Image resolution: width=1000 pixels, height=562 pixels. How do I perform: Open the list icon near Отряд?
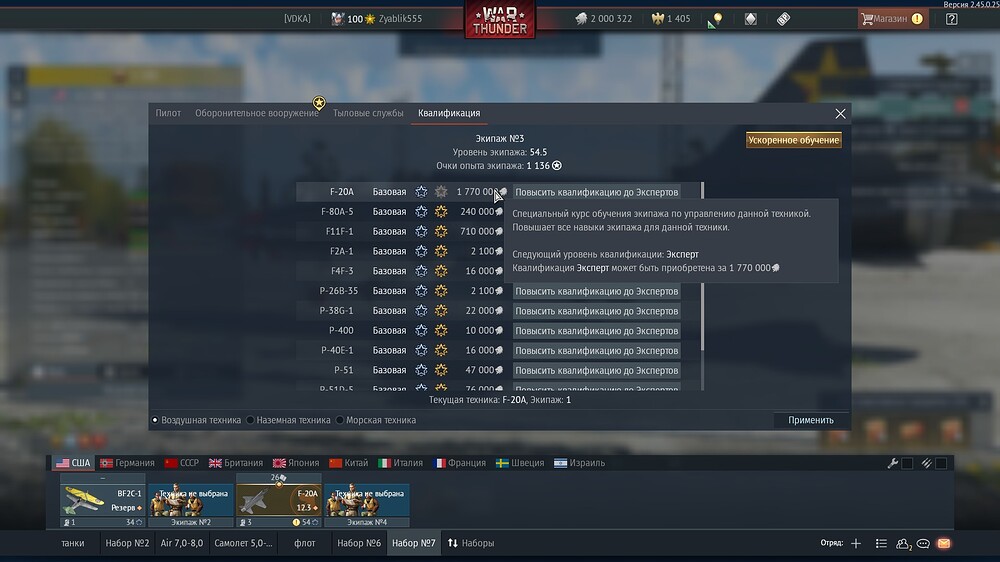click(881, 544)
